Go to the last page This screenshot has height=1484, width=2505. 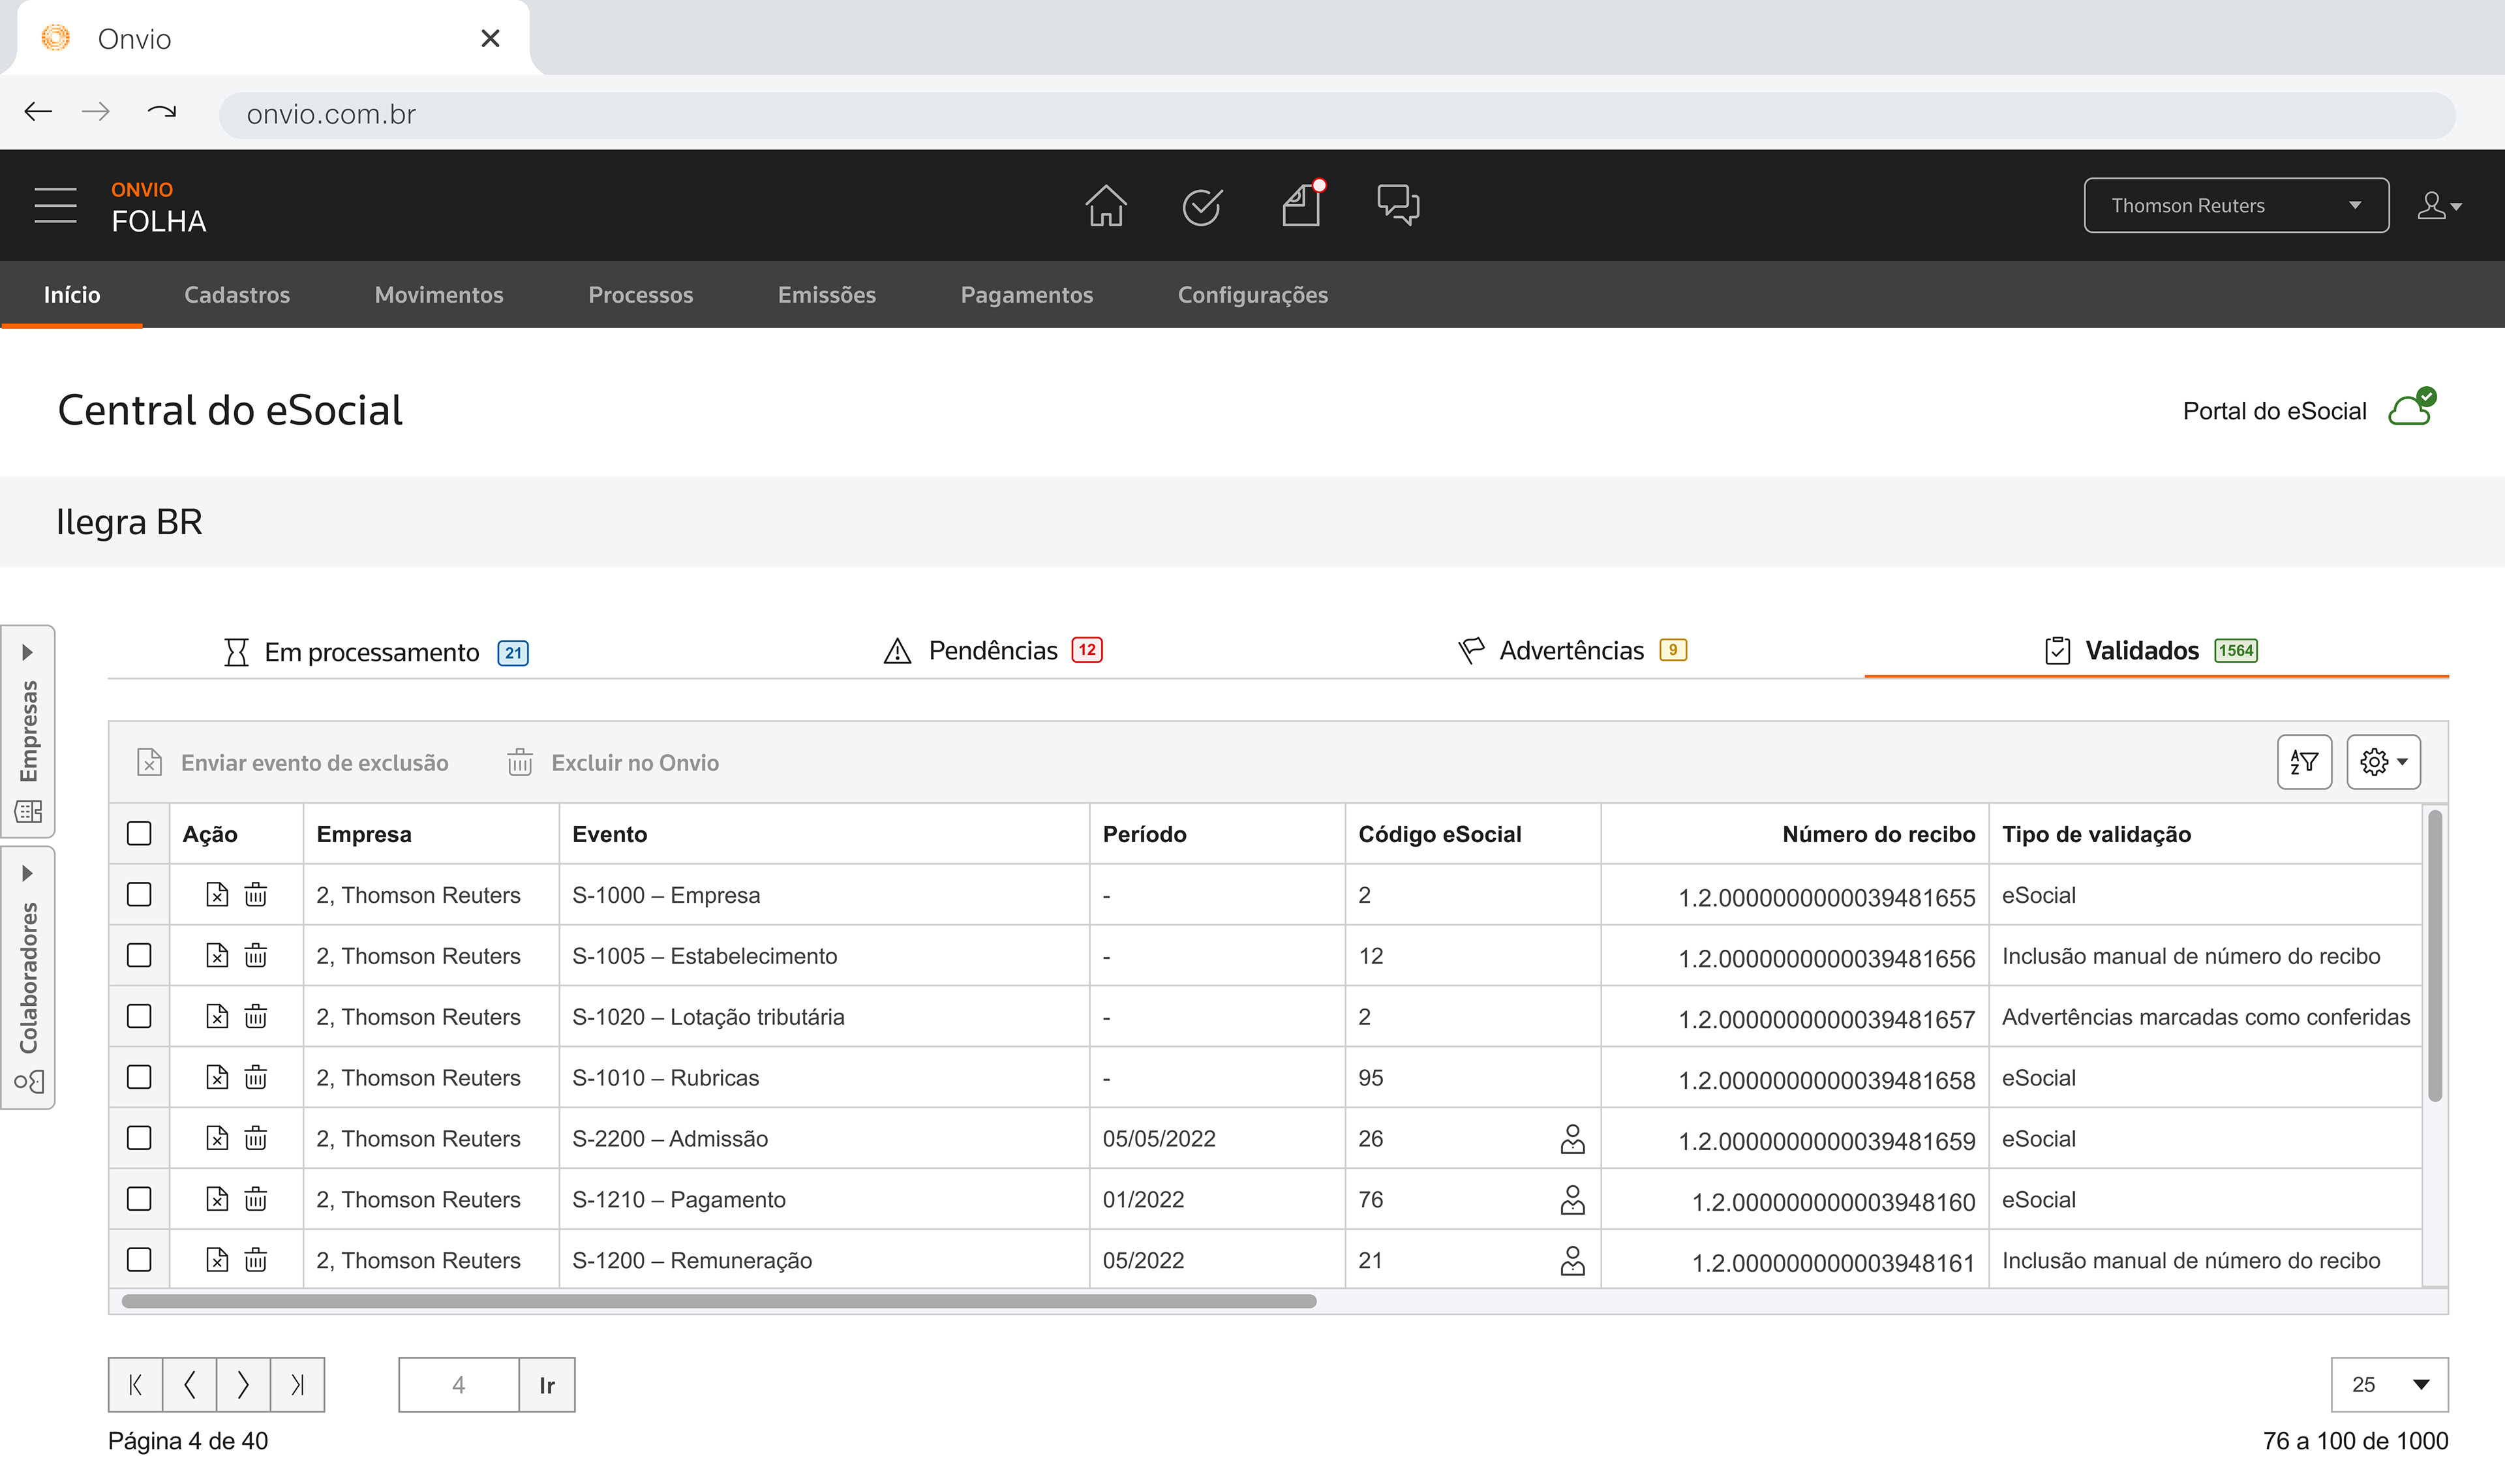click(297, 1385)
